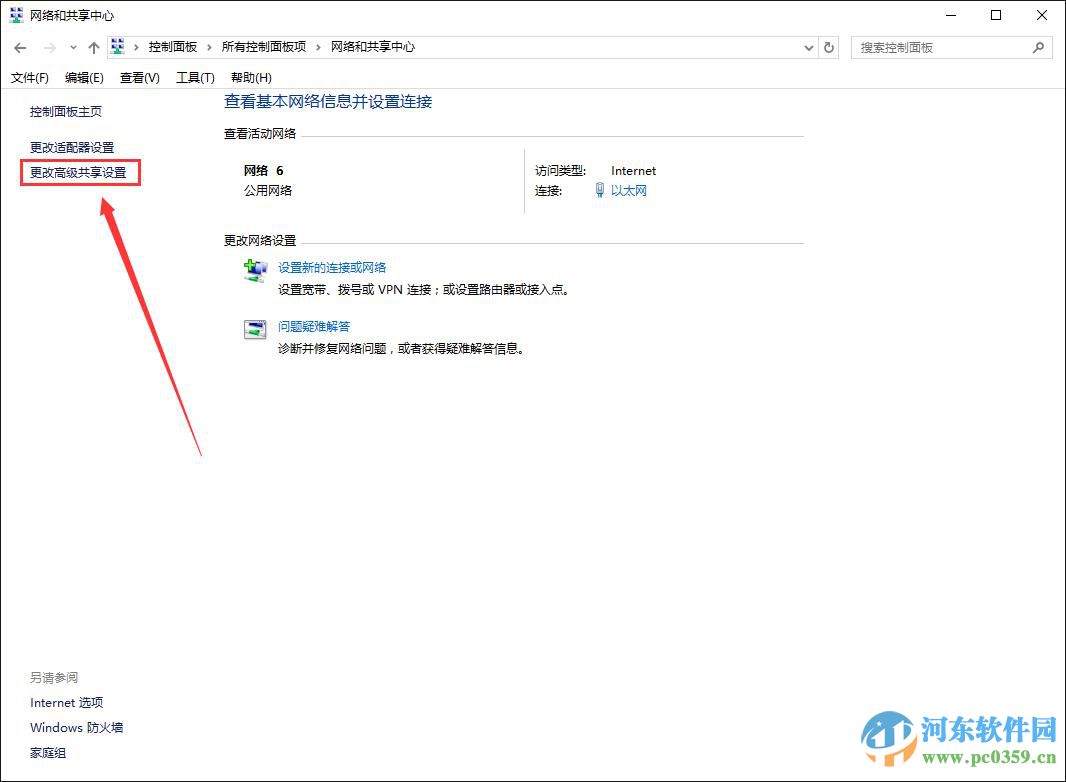The image size is (1066, 782).
Task: Click the back navigation arrow
Action: (x=20, y=46)
